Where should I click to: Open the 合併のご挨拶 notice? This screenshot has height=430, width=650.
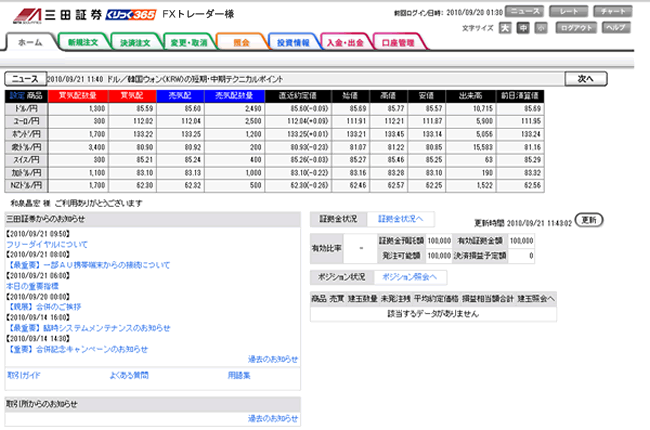(x=44, y=307)
